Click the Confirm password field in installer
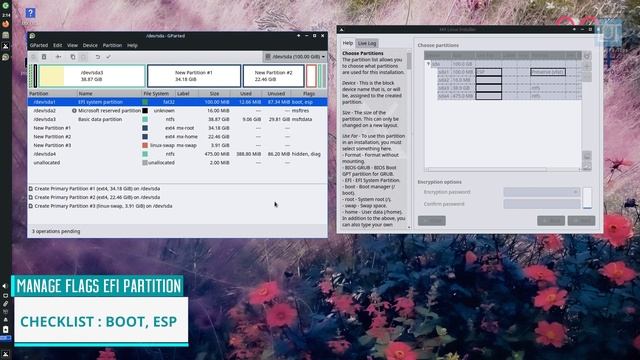Viewport: 640px width, 360px height. click(542, 204)
